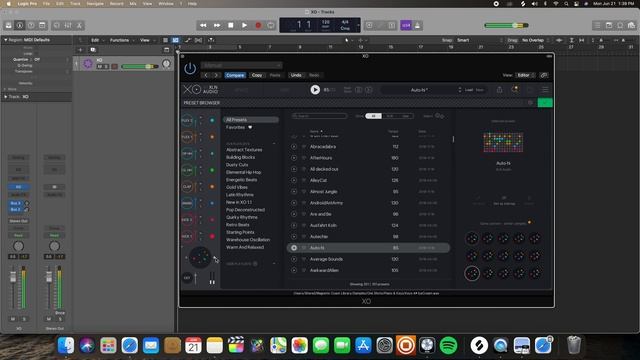640x360 pixels.
Task: Select the CLAP channel circle
Action: pyautogui.click(x=187, y=187)
